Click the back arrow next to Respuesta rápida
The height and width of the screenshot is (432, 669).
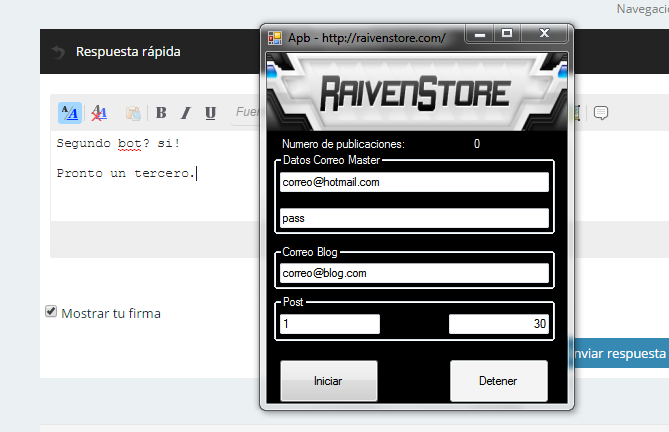tap(58, 52)
